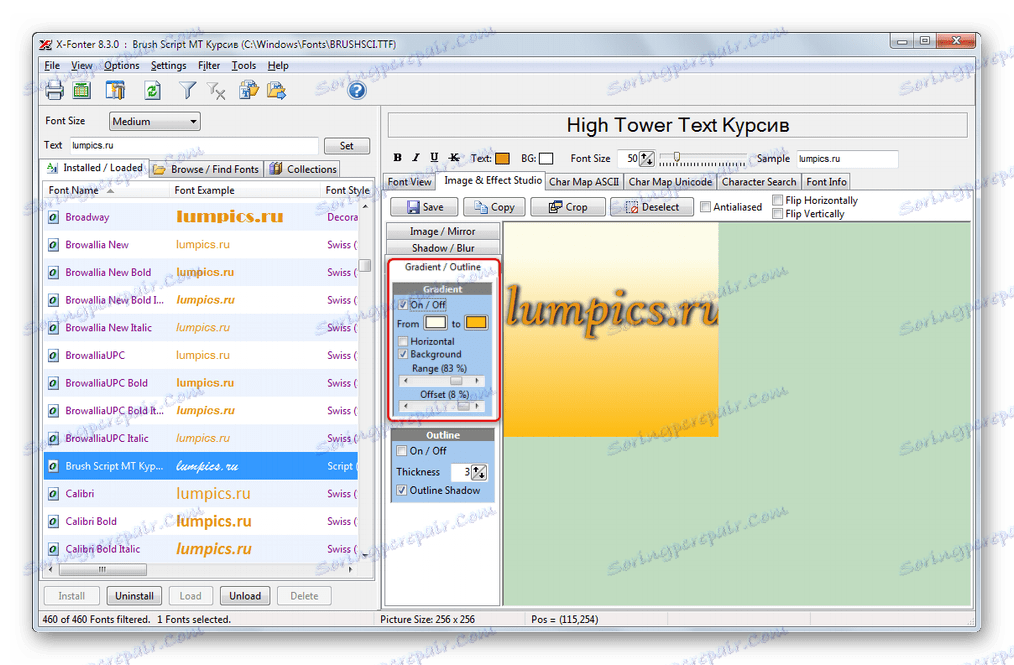Check Flip Horizontally

click(778, 201)
